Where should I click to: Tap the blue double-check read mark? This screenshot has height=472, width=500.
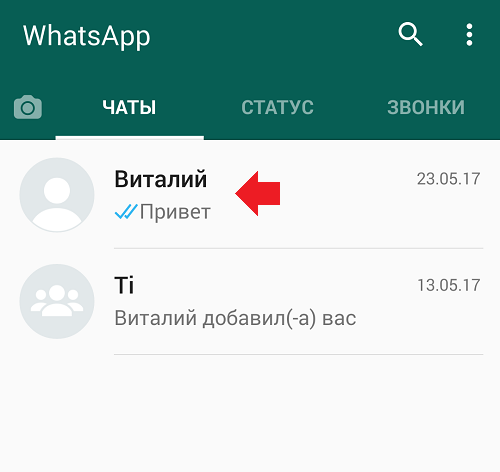(x=126, y=212)
